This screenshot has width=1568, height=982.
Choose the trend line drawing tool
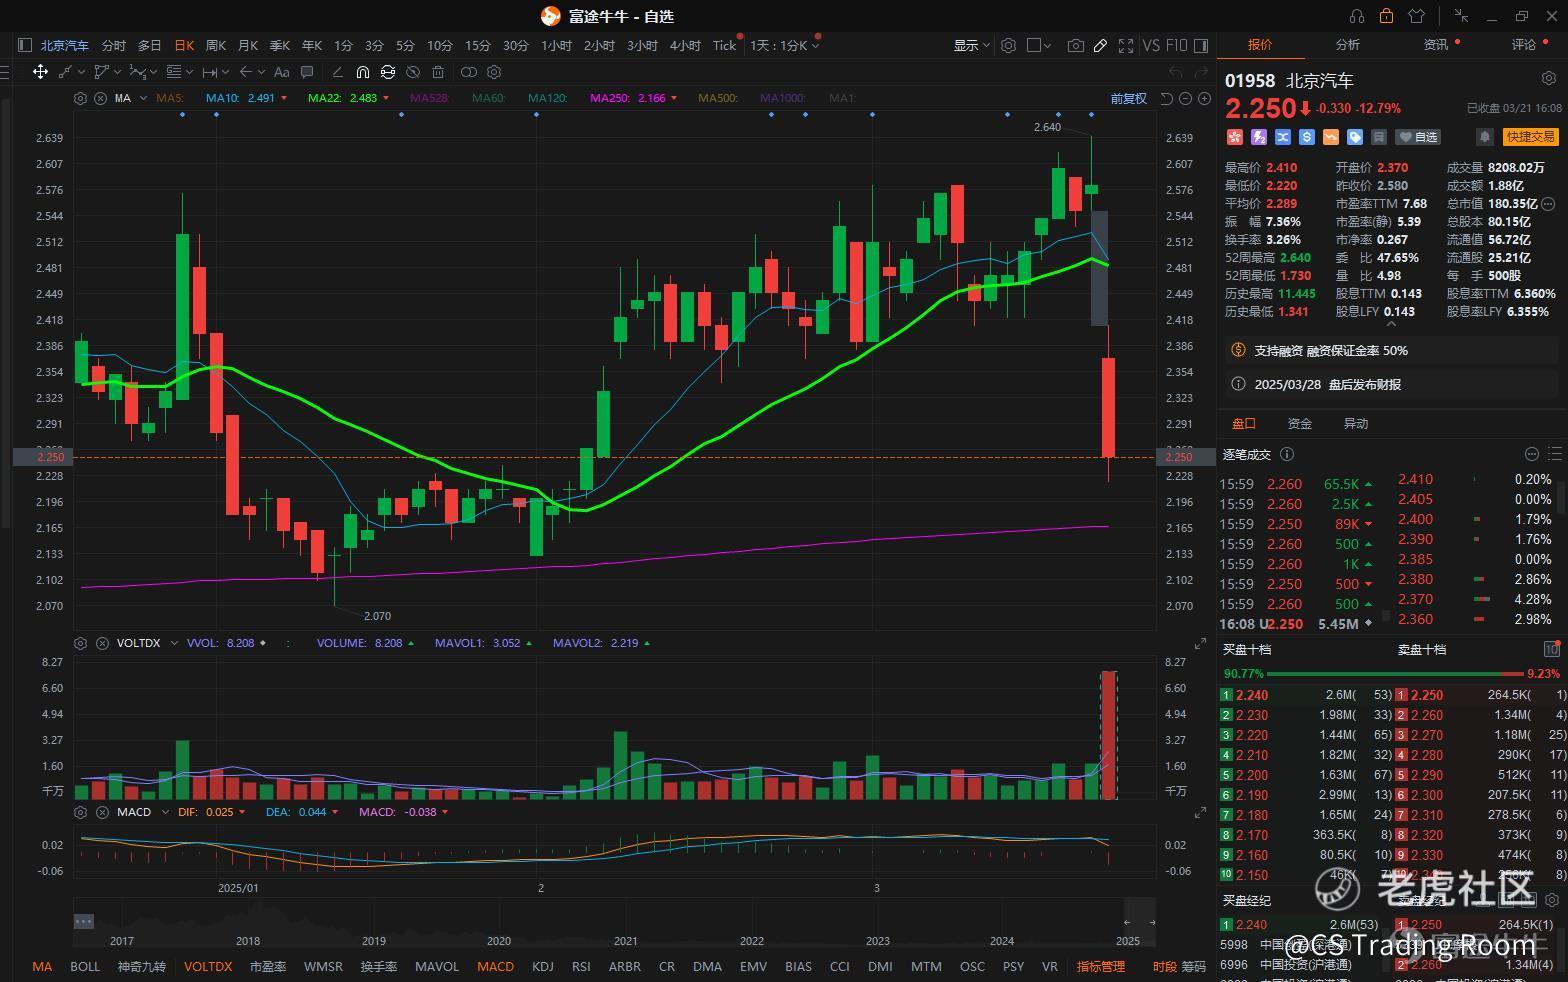(x=66, y=72)
